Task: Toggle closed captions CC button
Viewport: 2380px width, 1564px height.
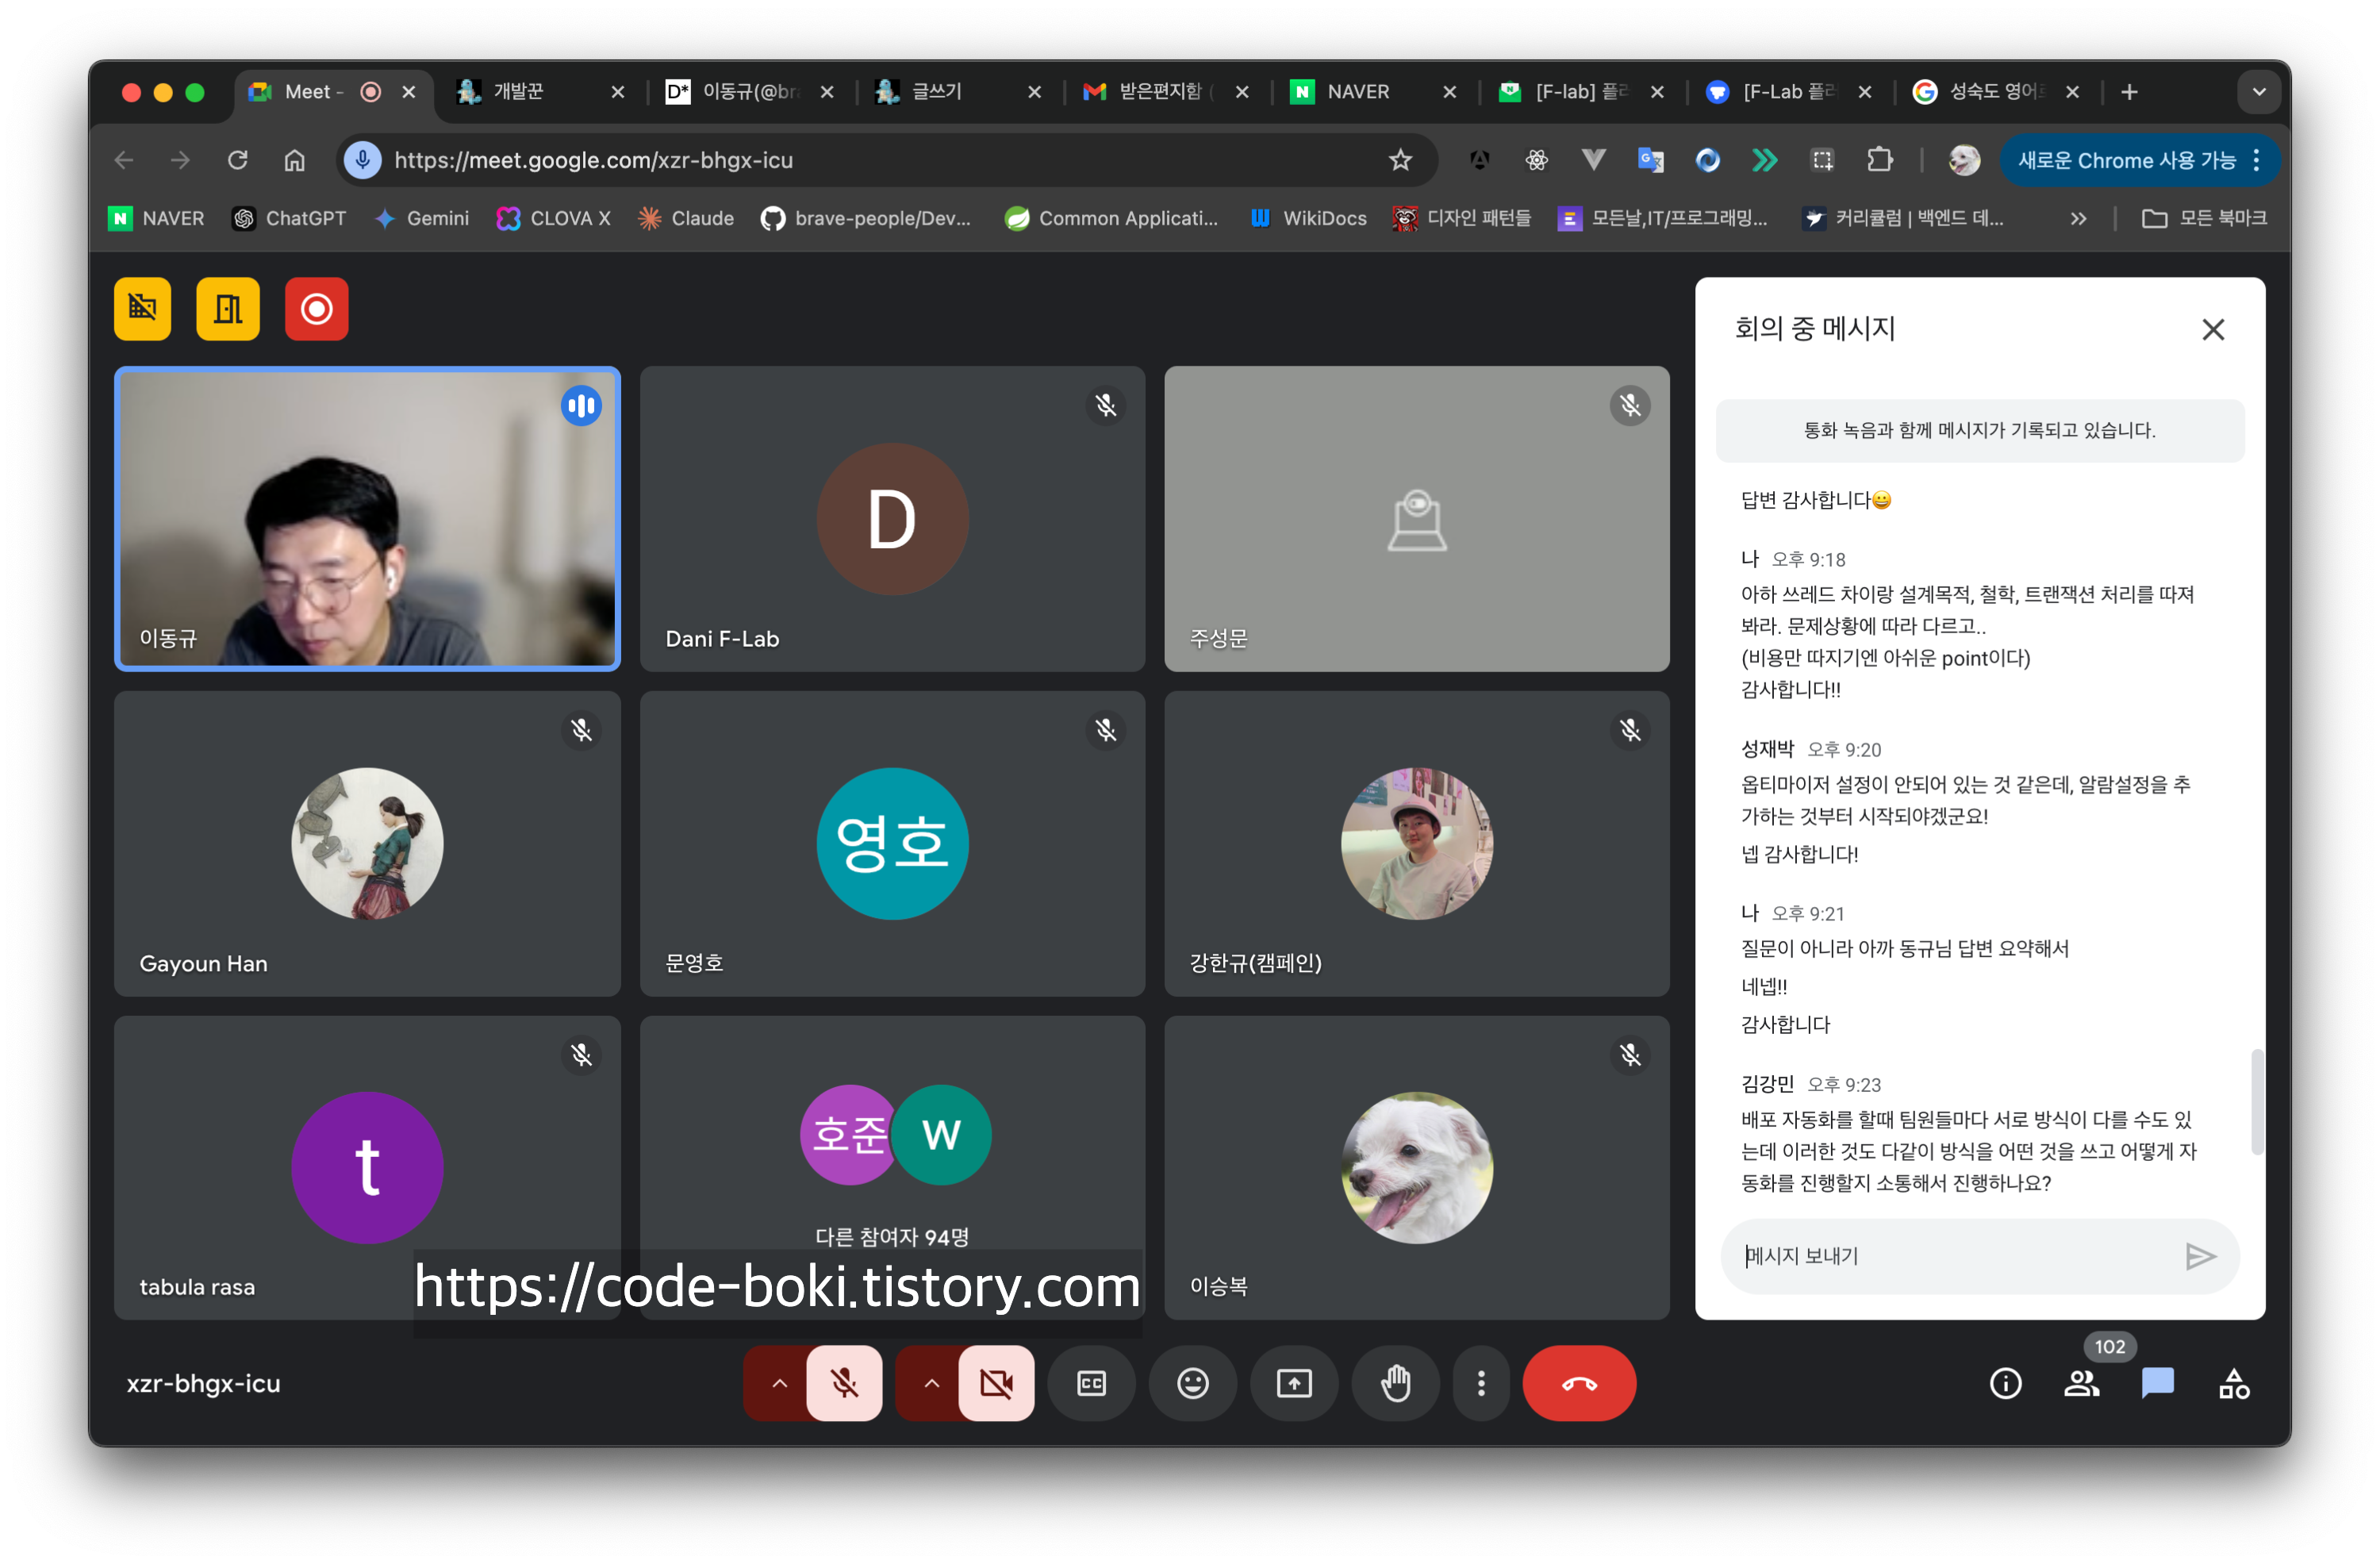Action: coord(1091,1383)
